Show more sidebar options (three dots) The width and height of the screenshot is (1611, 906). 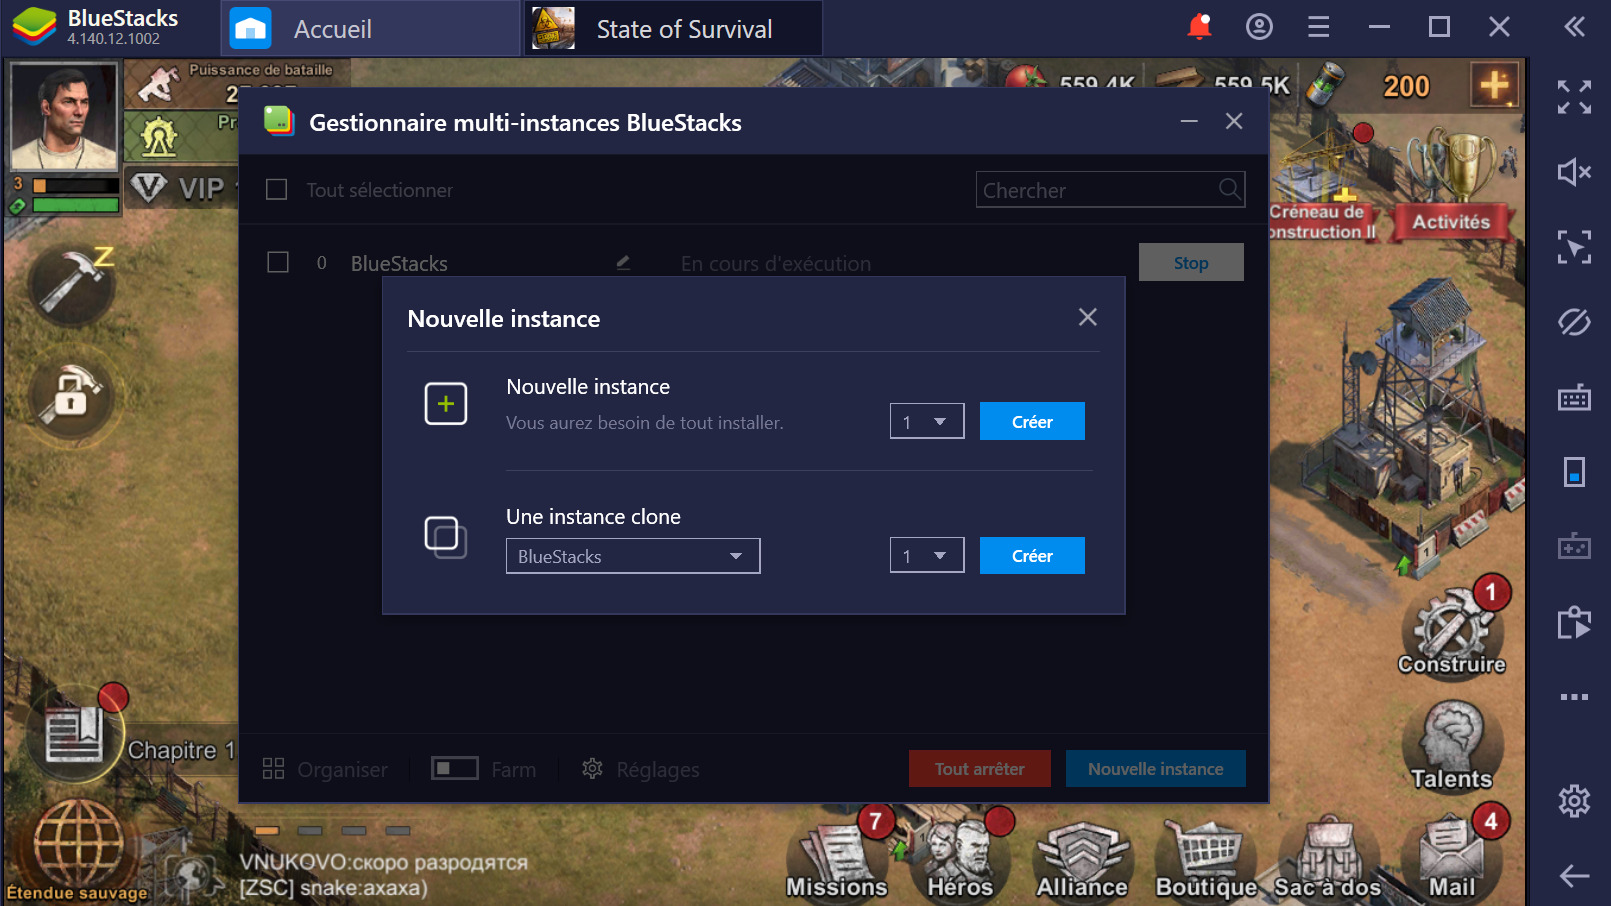click(1574, 697)
